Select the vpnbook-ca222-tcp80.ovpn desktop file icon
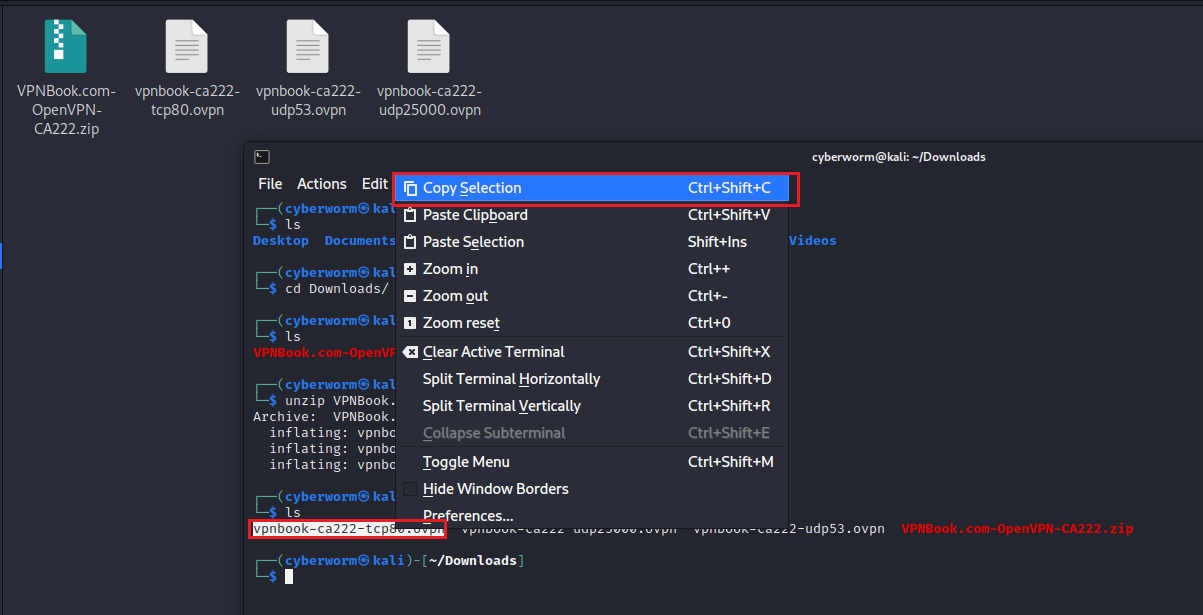This screenshot has height=615, width=1203. coord(187,47)
